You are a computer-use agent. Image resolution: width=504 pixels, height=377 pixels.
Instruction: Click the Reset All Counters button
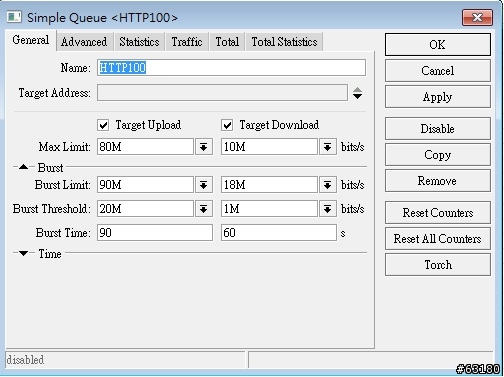[438, 239]
